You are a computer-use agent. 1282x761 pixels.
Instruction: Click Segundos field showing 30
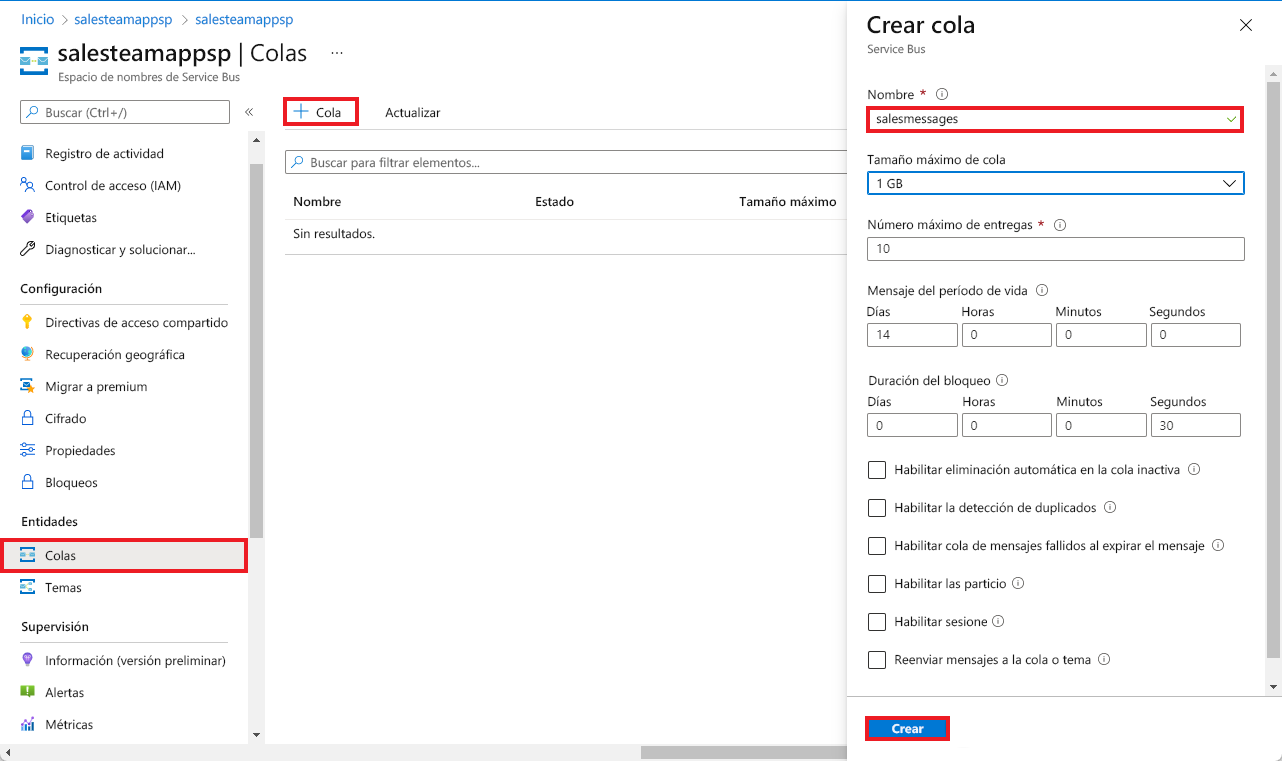point(1196,425)
